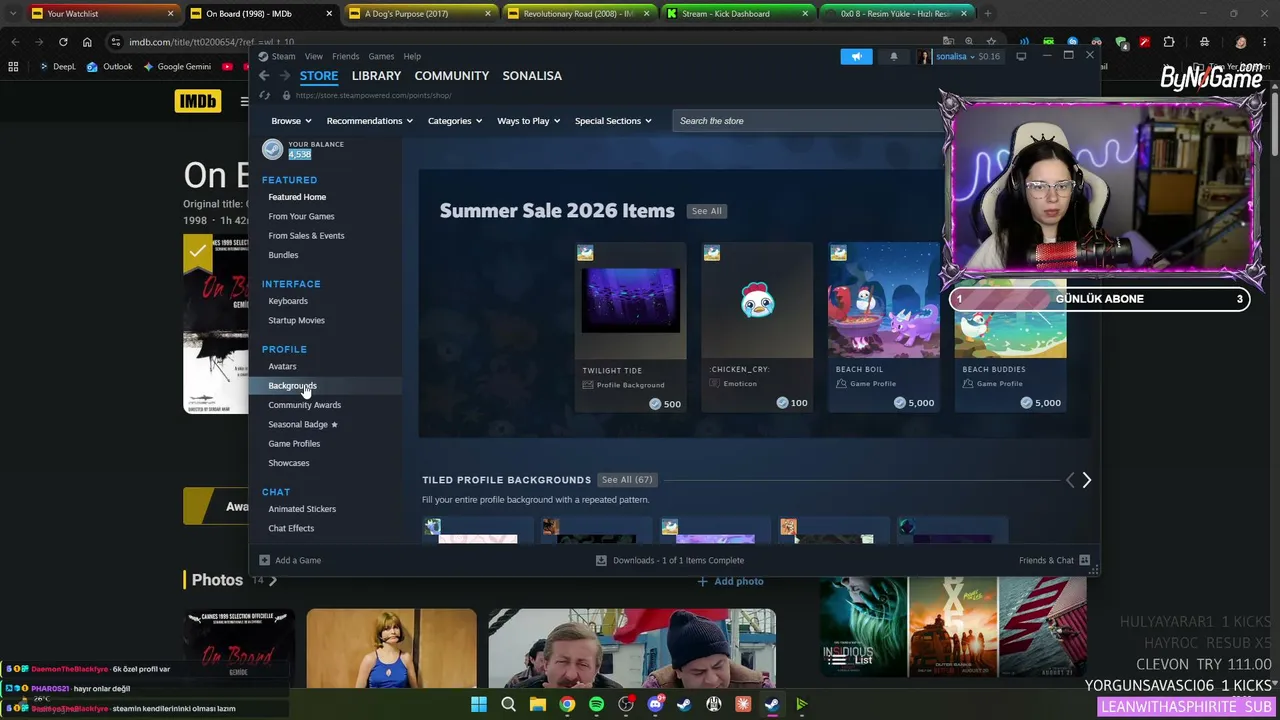Open Windows taskbar search
Viewport: 1280px width, 720px height.
point(508,704)
